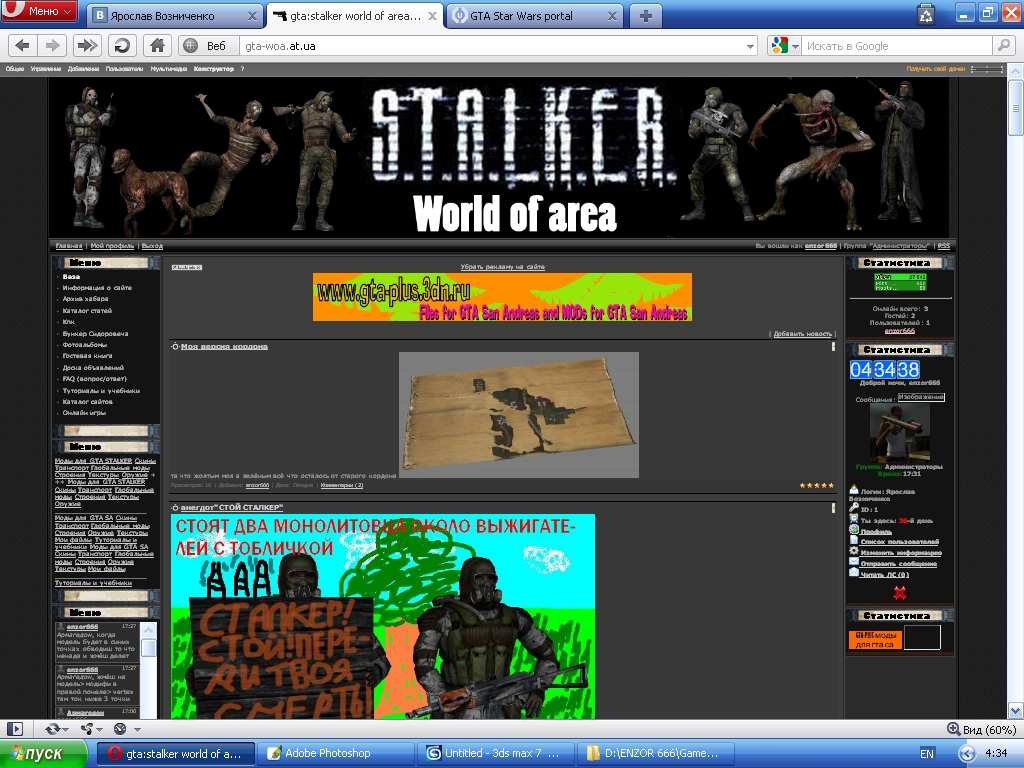
Task: Click the magnifier search button
Action: tap(1002, 45)
